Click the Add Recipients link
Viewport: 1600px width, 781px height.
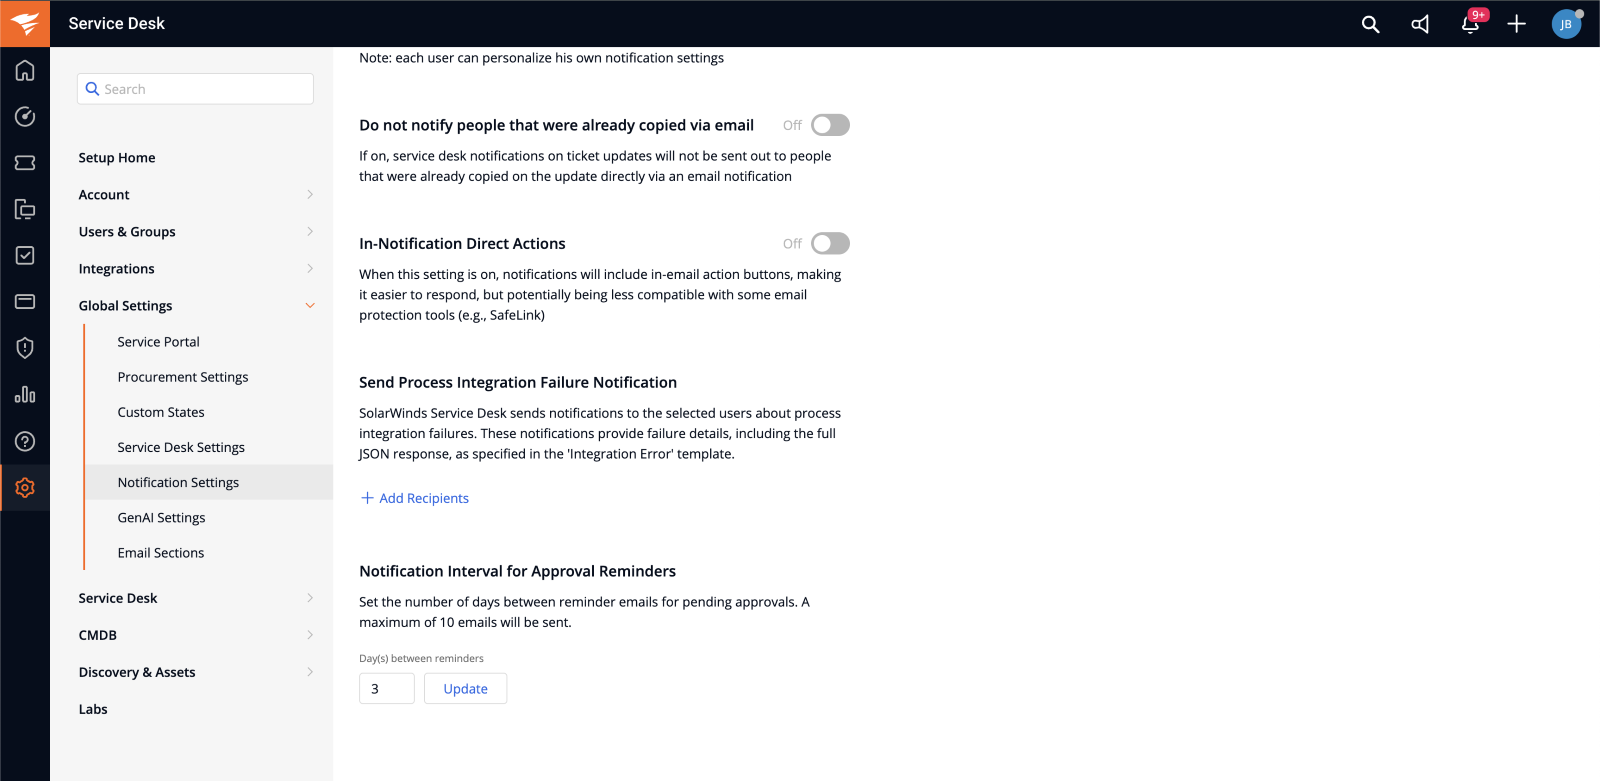click(414, 498)
